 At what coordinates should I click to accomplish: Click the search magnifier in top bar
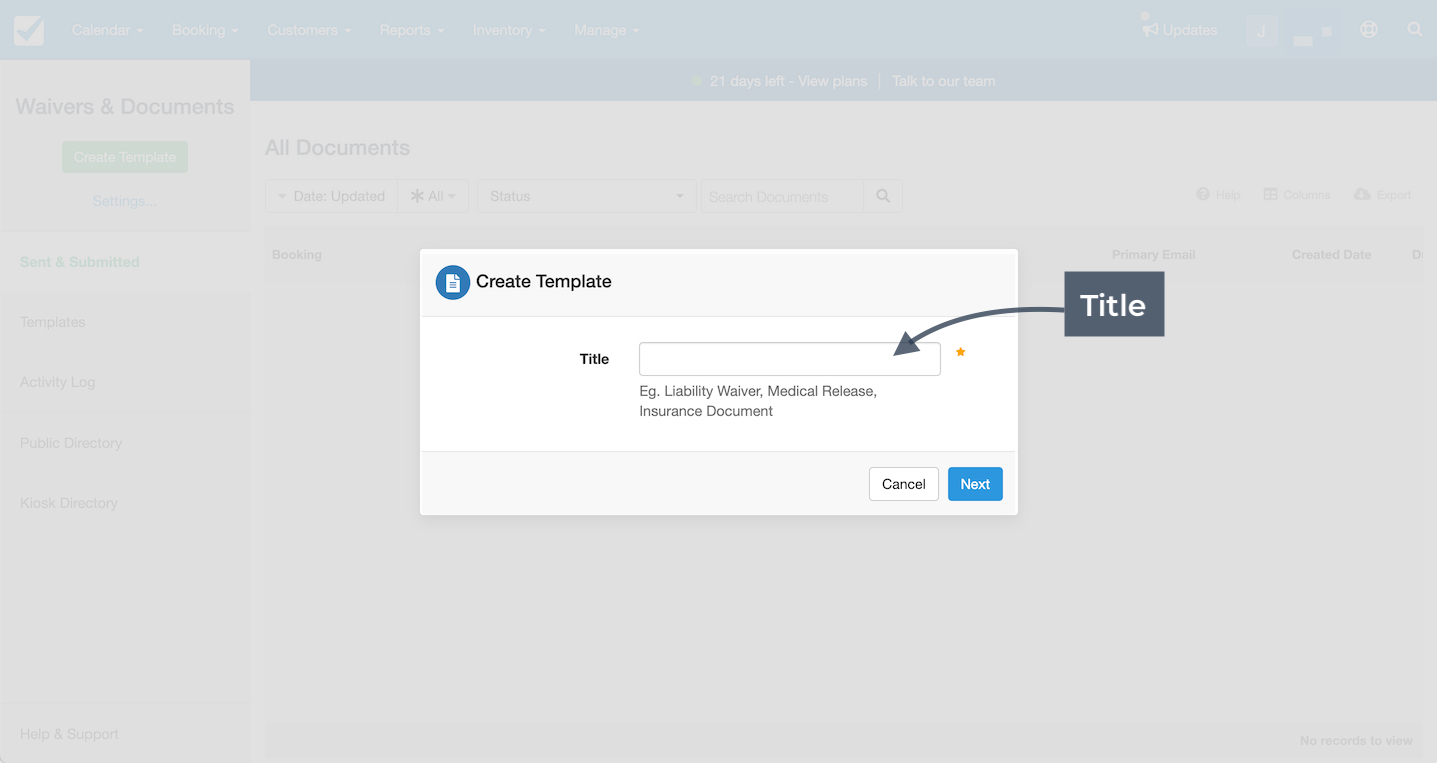(x=1415, y=30)
